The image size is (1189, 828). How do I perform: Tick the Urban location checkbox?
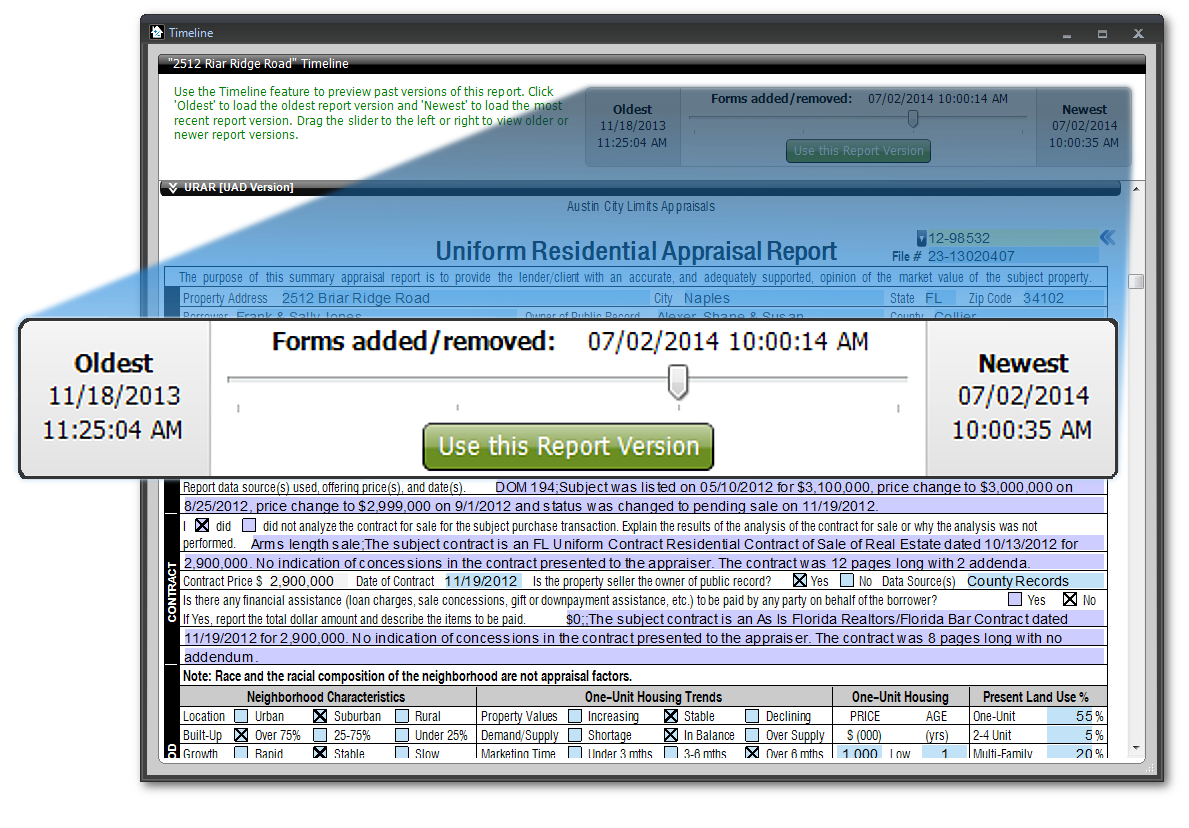coord(241,716)
